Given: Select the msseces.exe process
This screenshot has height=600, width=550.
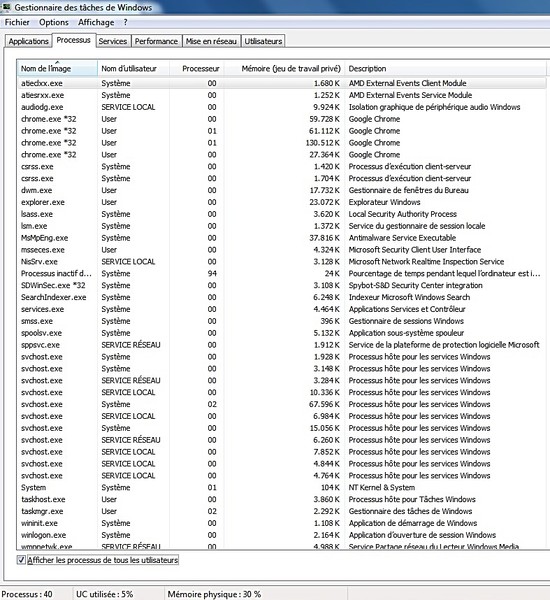Looking at the screenshot, I should tap(282, 249).
